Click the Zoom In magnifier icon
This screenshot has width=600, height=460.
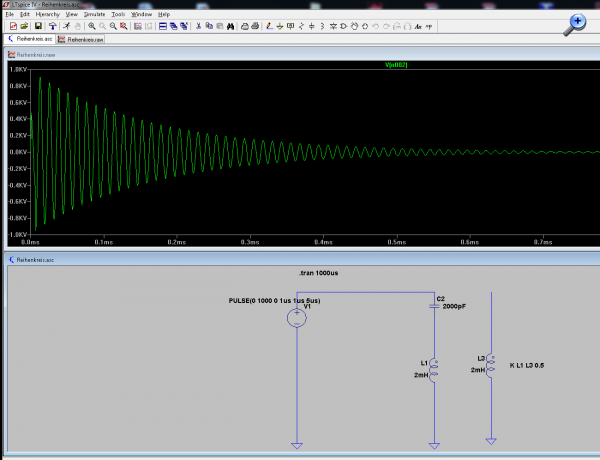92,26
